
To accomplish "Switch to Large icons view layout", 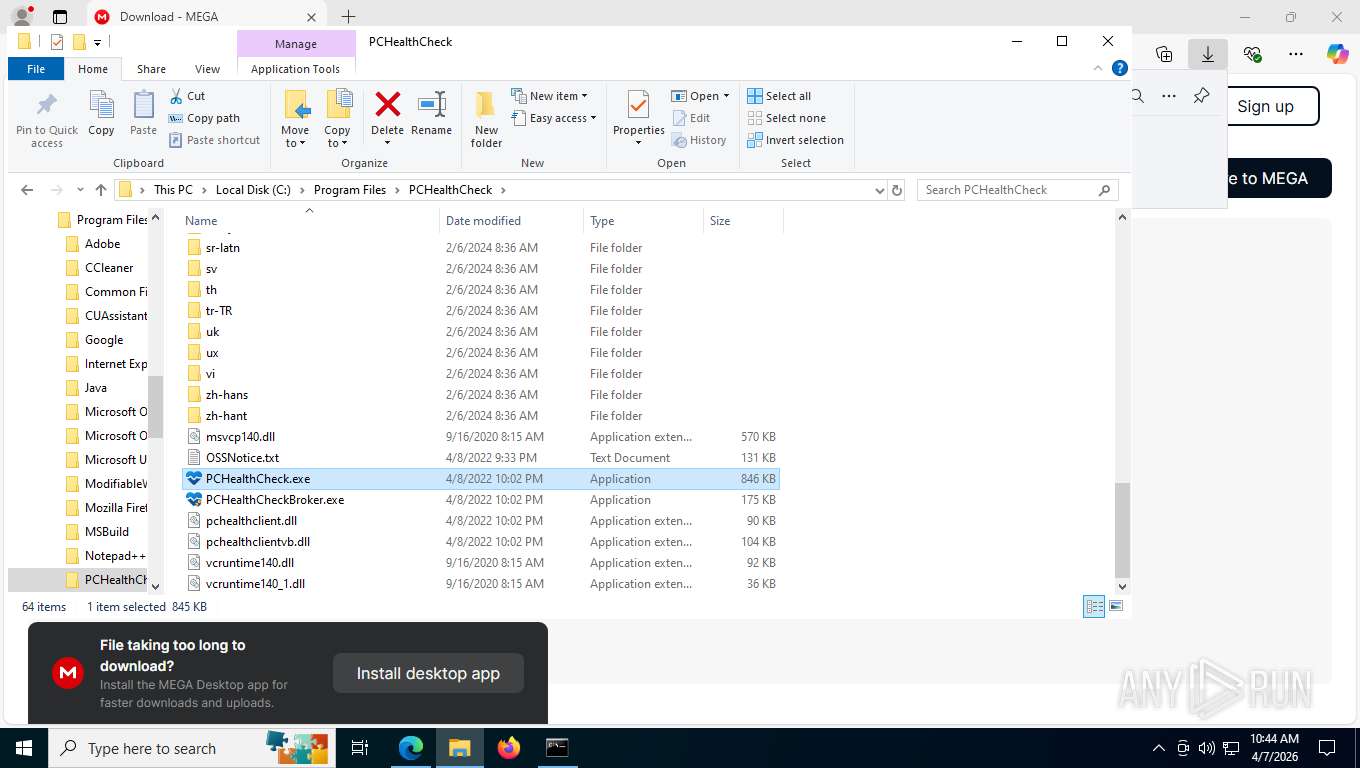I will tap(1116, 607).
